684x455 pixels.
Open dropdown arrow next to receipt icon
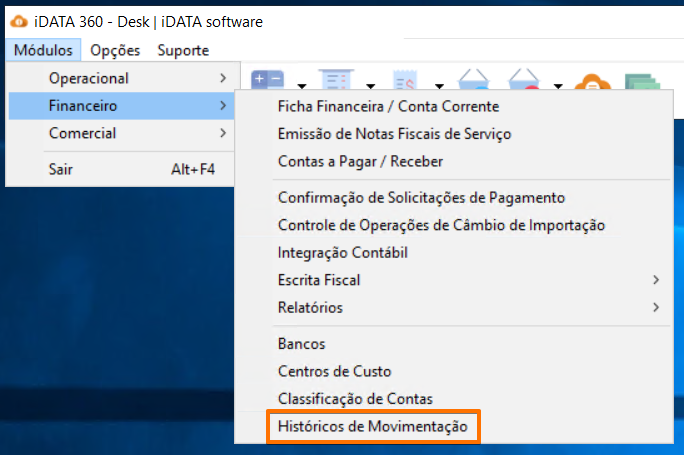coord(440,86)
